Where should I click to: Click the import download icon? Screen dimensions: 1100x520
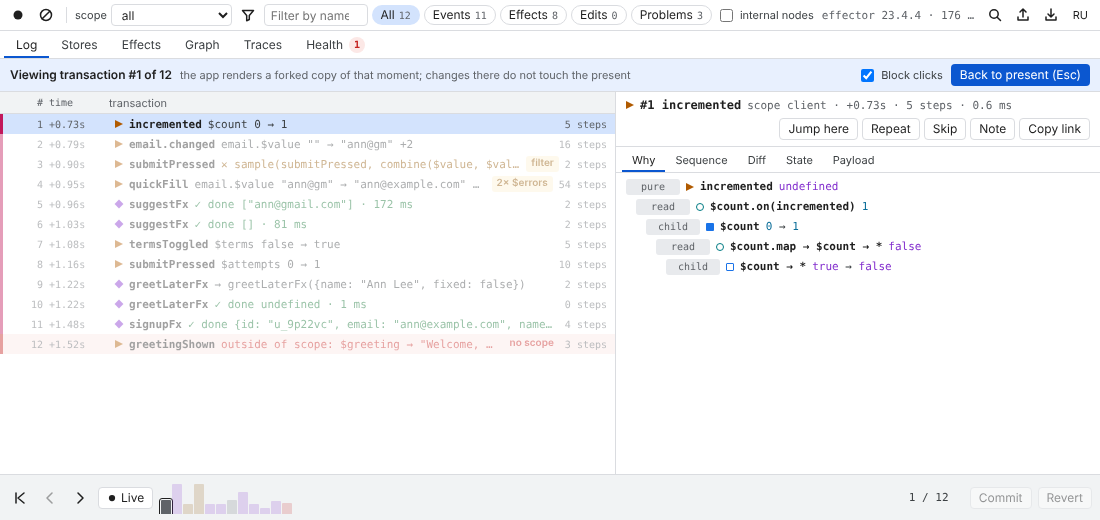(x=1051, y=15)
